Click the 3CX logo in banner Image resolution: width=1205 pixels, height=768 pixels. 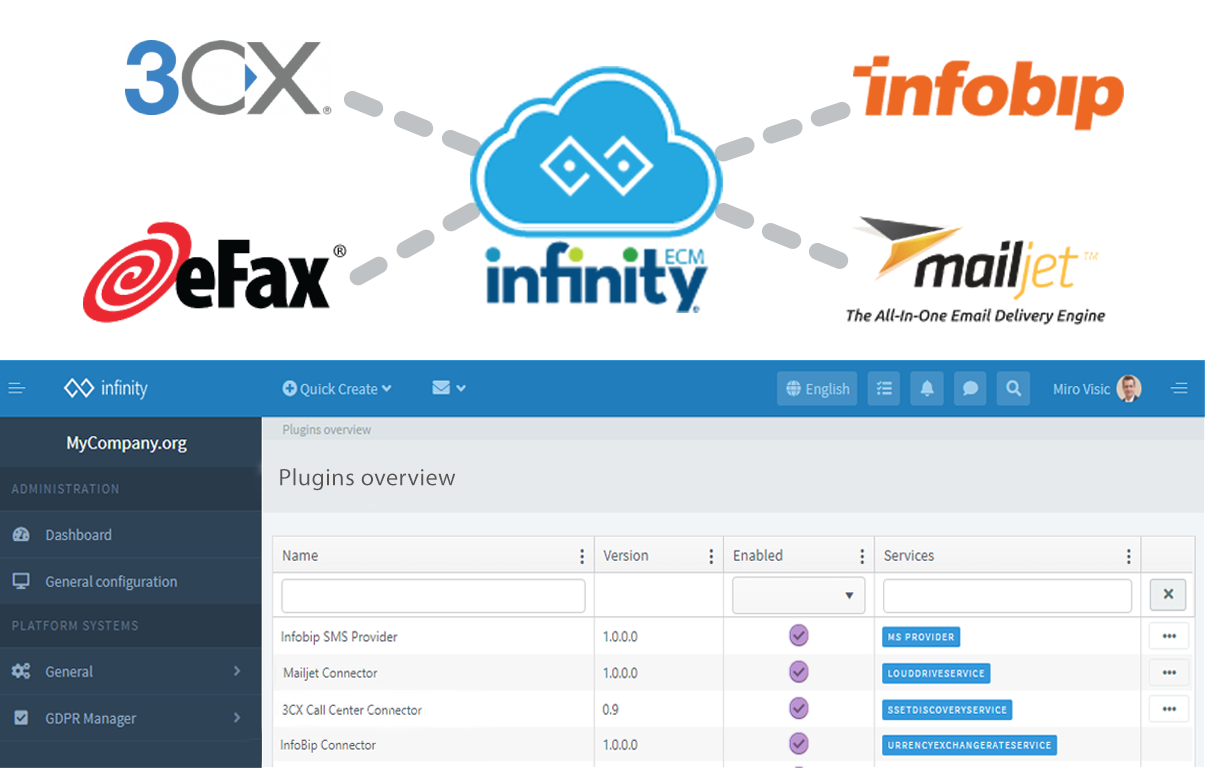coord(228,78)
